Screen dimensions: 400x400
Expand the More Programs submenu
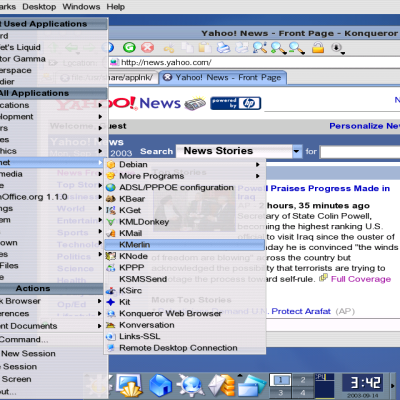[185, 176]
